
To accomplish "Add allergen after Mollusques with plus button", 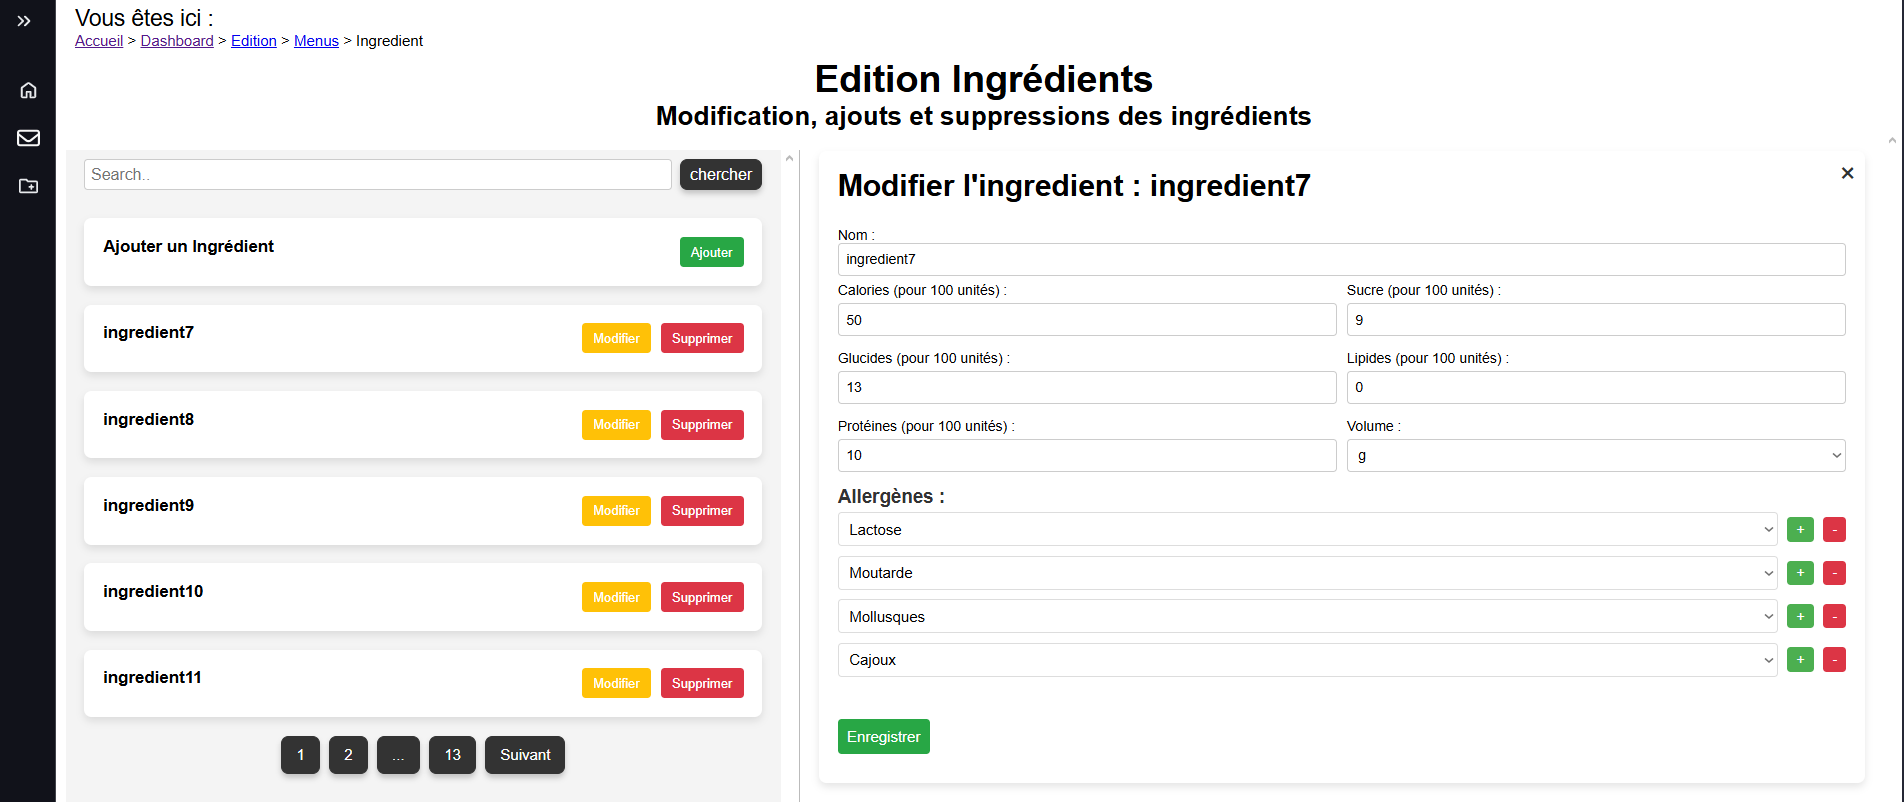I will [x=1800, y=617].
